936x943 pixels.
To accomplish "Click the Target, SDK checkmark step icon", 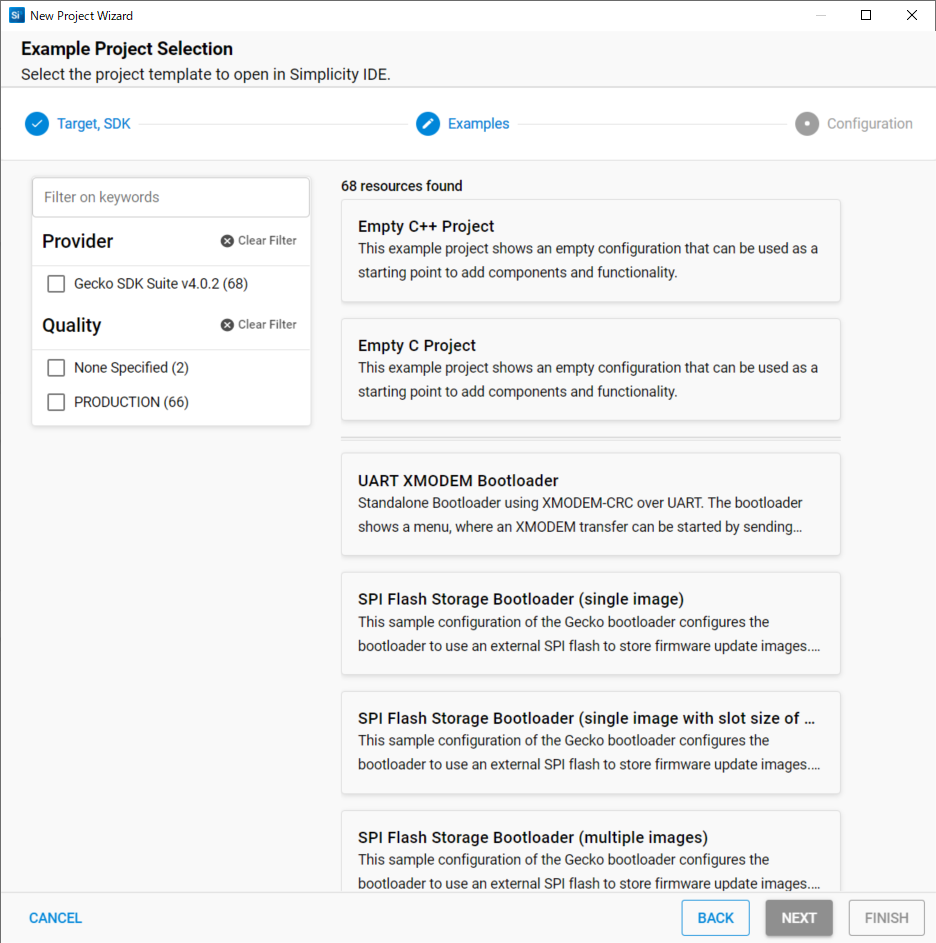I will [37, 124].
